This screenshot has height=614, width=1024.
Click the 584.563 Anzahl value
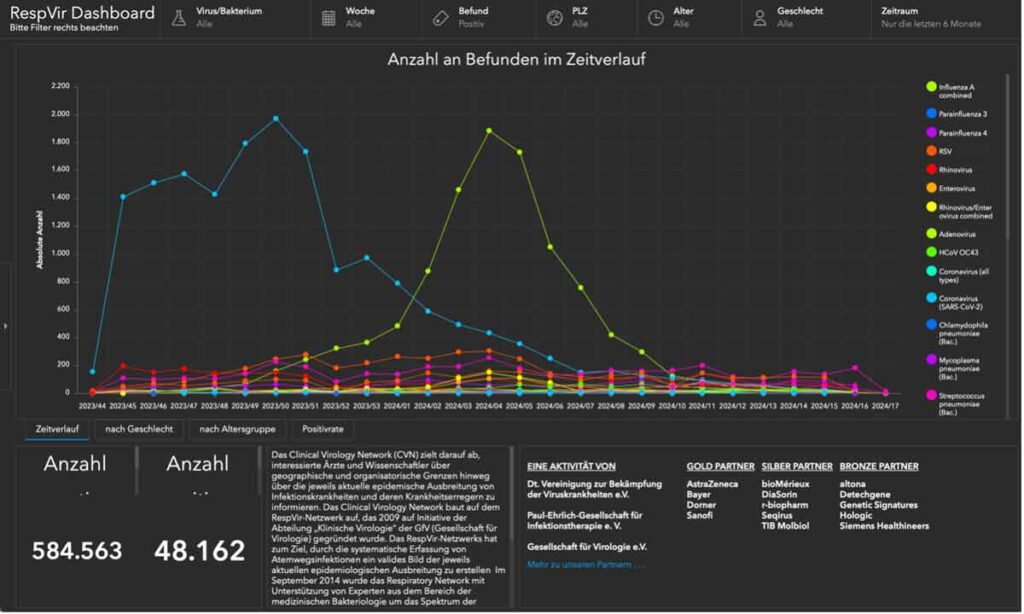pos(77,551)
